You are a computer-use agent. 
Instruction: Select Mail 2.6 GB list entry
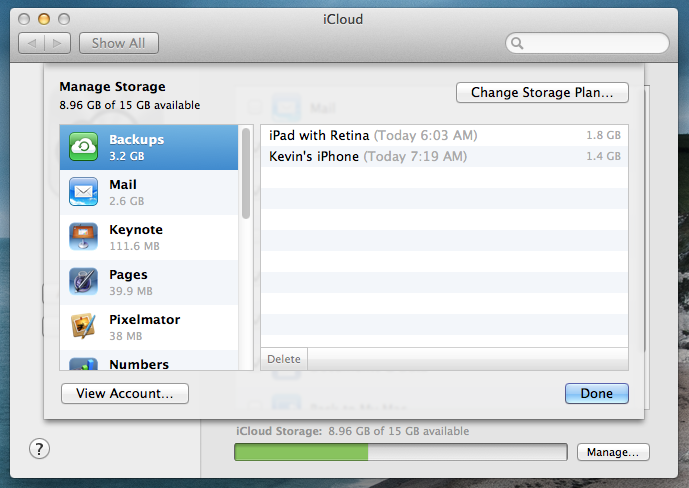149,192
